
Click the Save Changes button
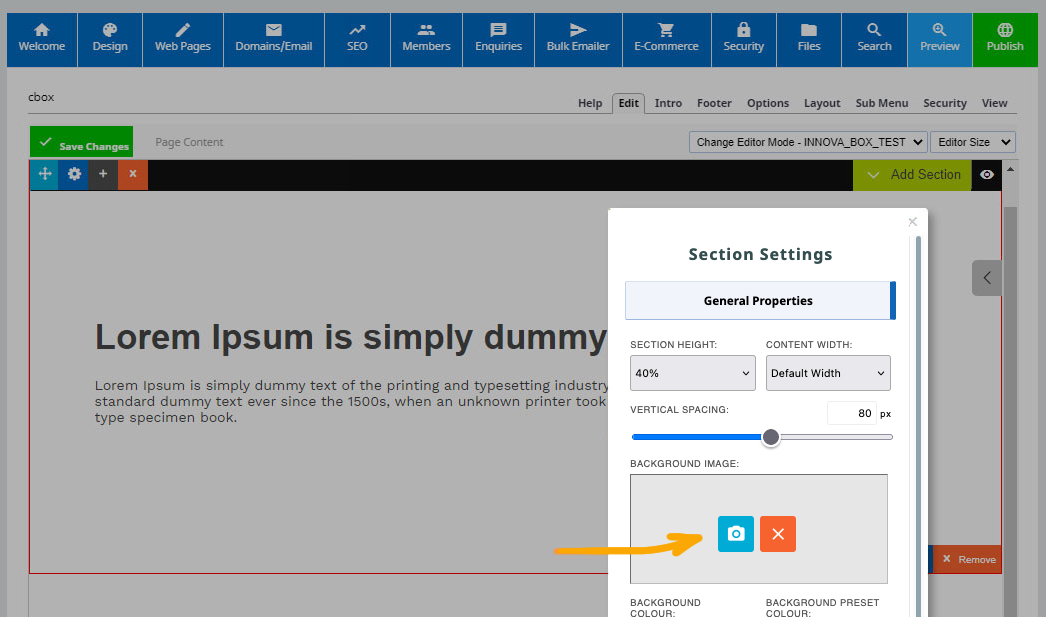[x=82, y=144]
